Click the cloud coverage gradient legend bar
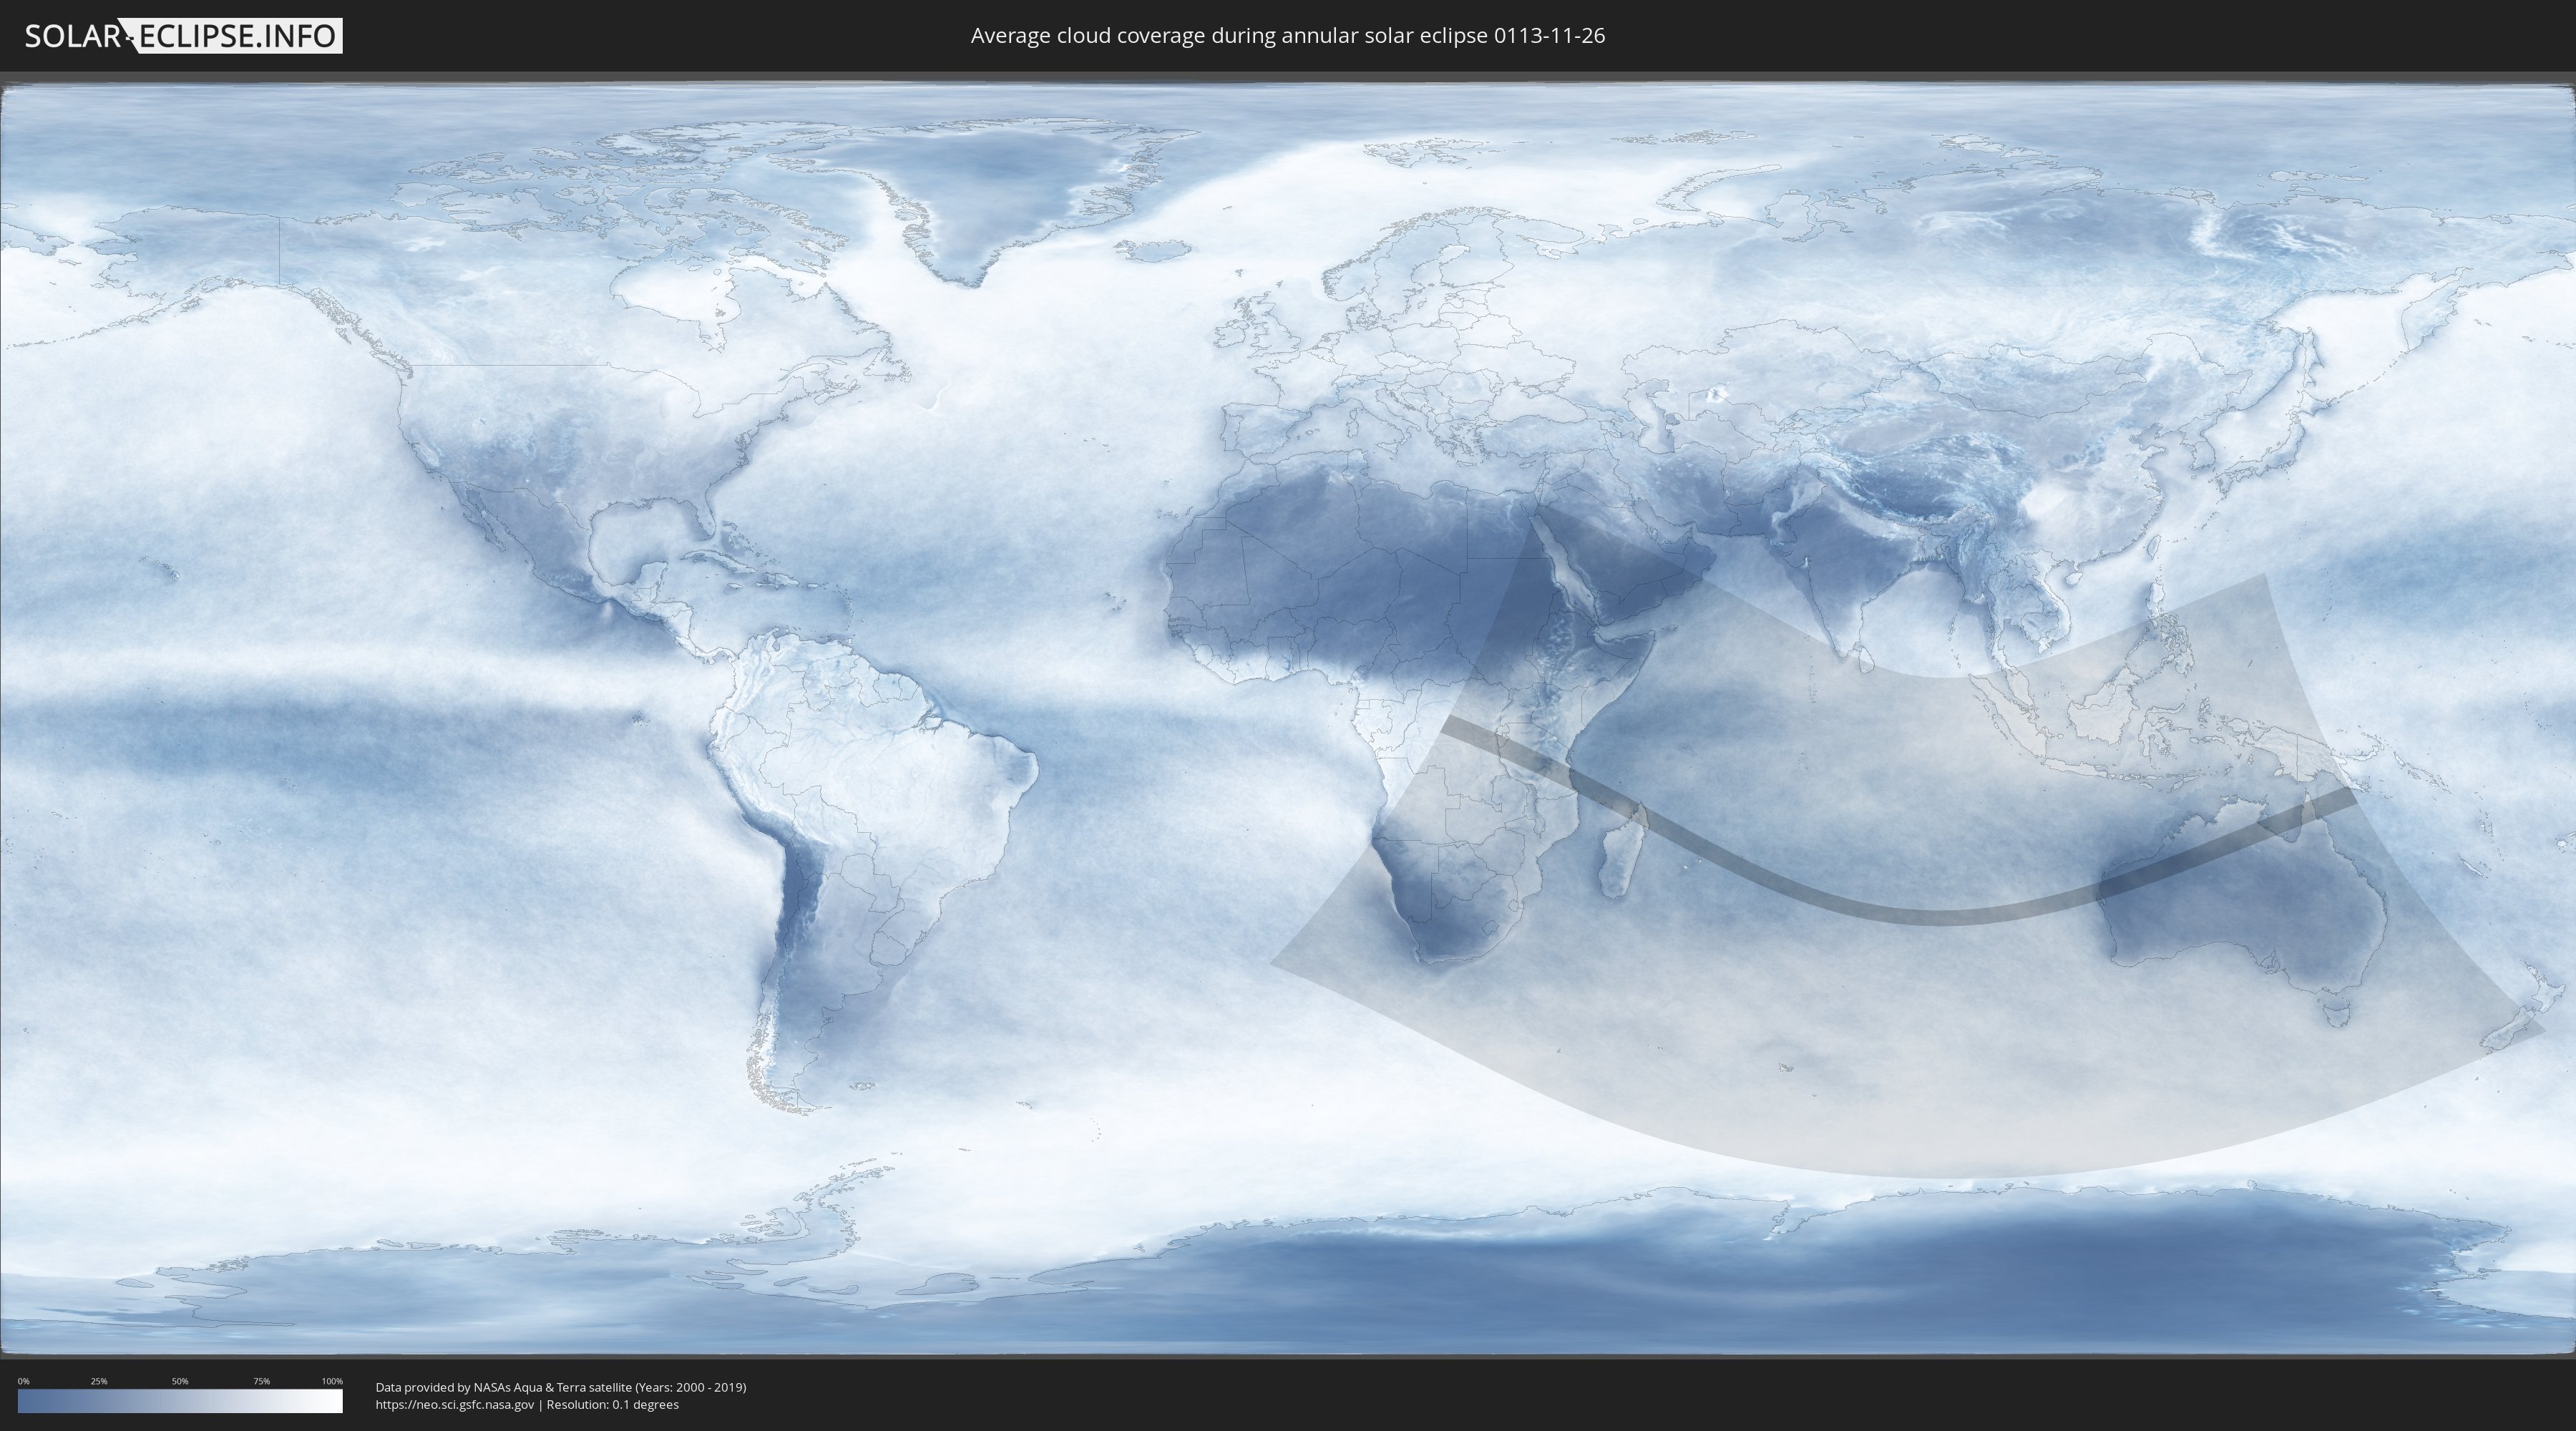2576x1431 pixels. pyautogui.click(x=180, y=1401)
